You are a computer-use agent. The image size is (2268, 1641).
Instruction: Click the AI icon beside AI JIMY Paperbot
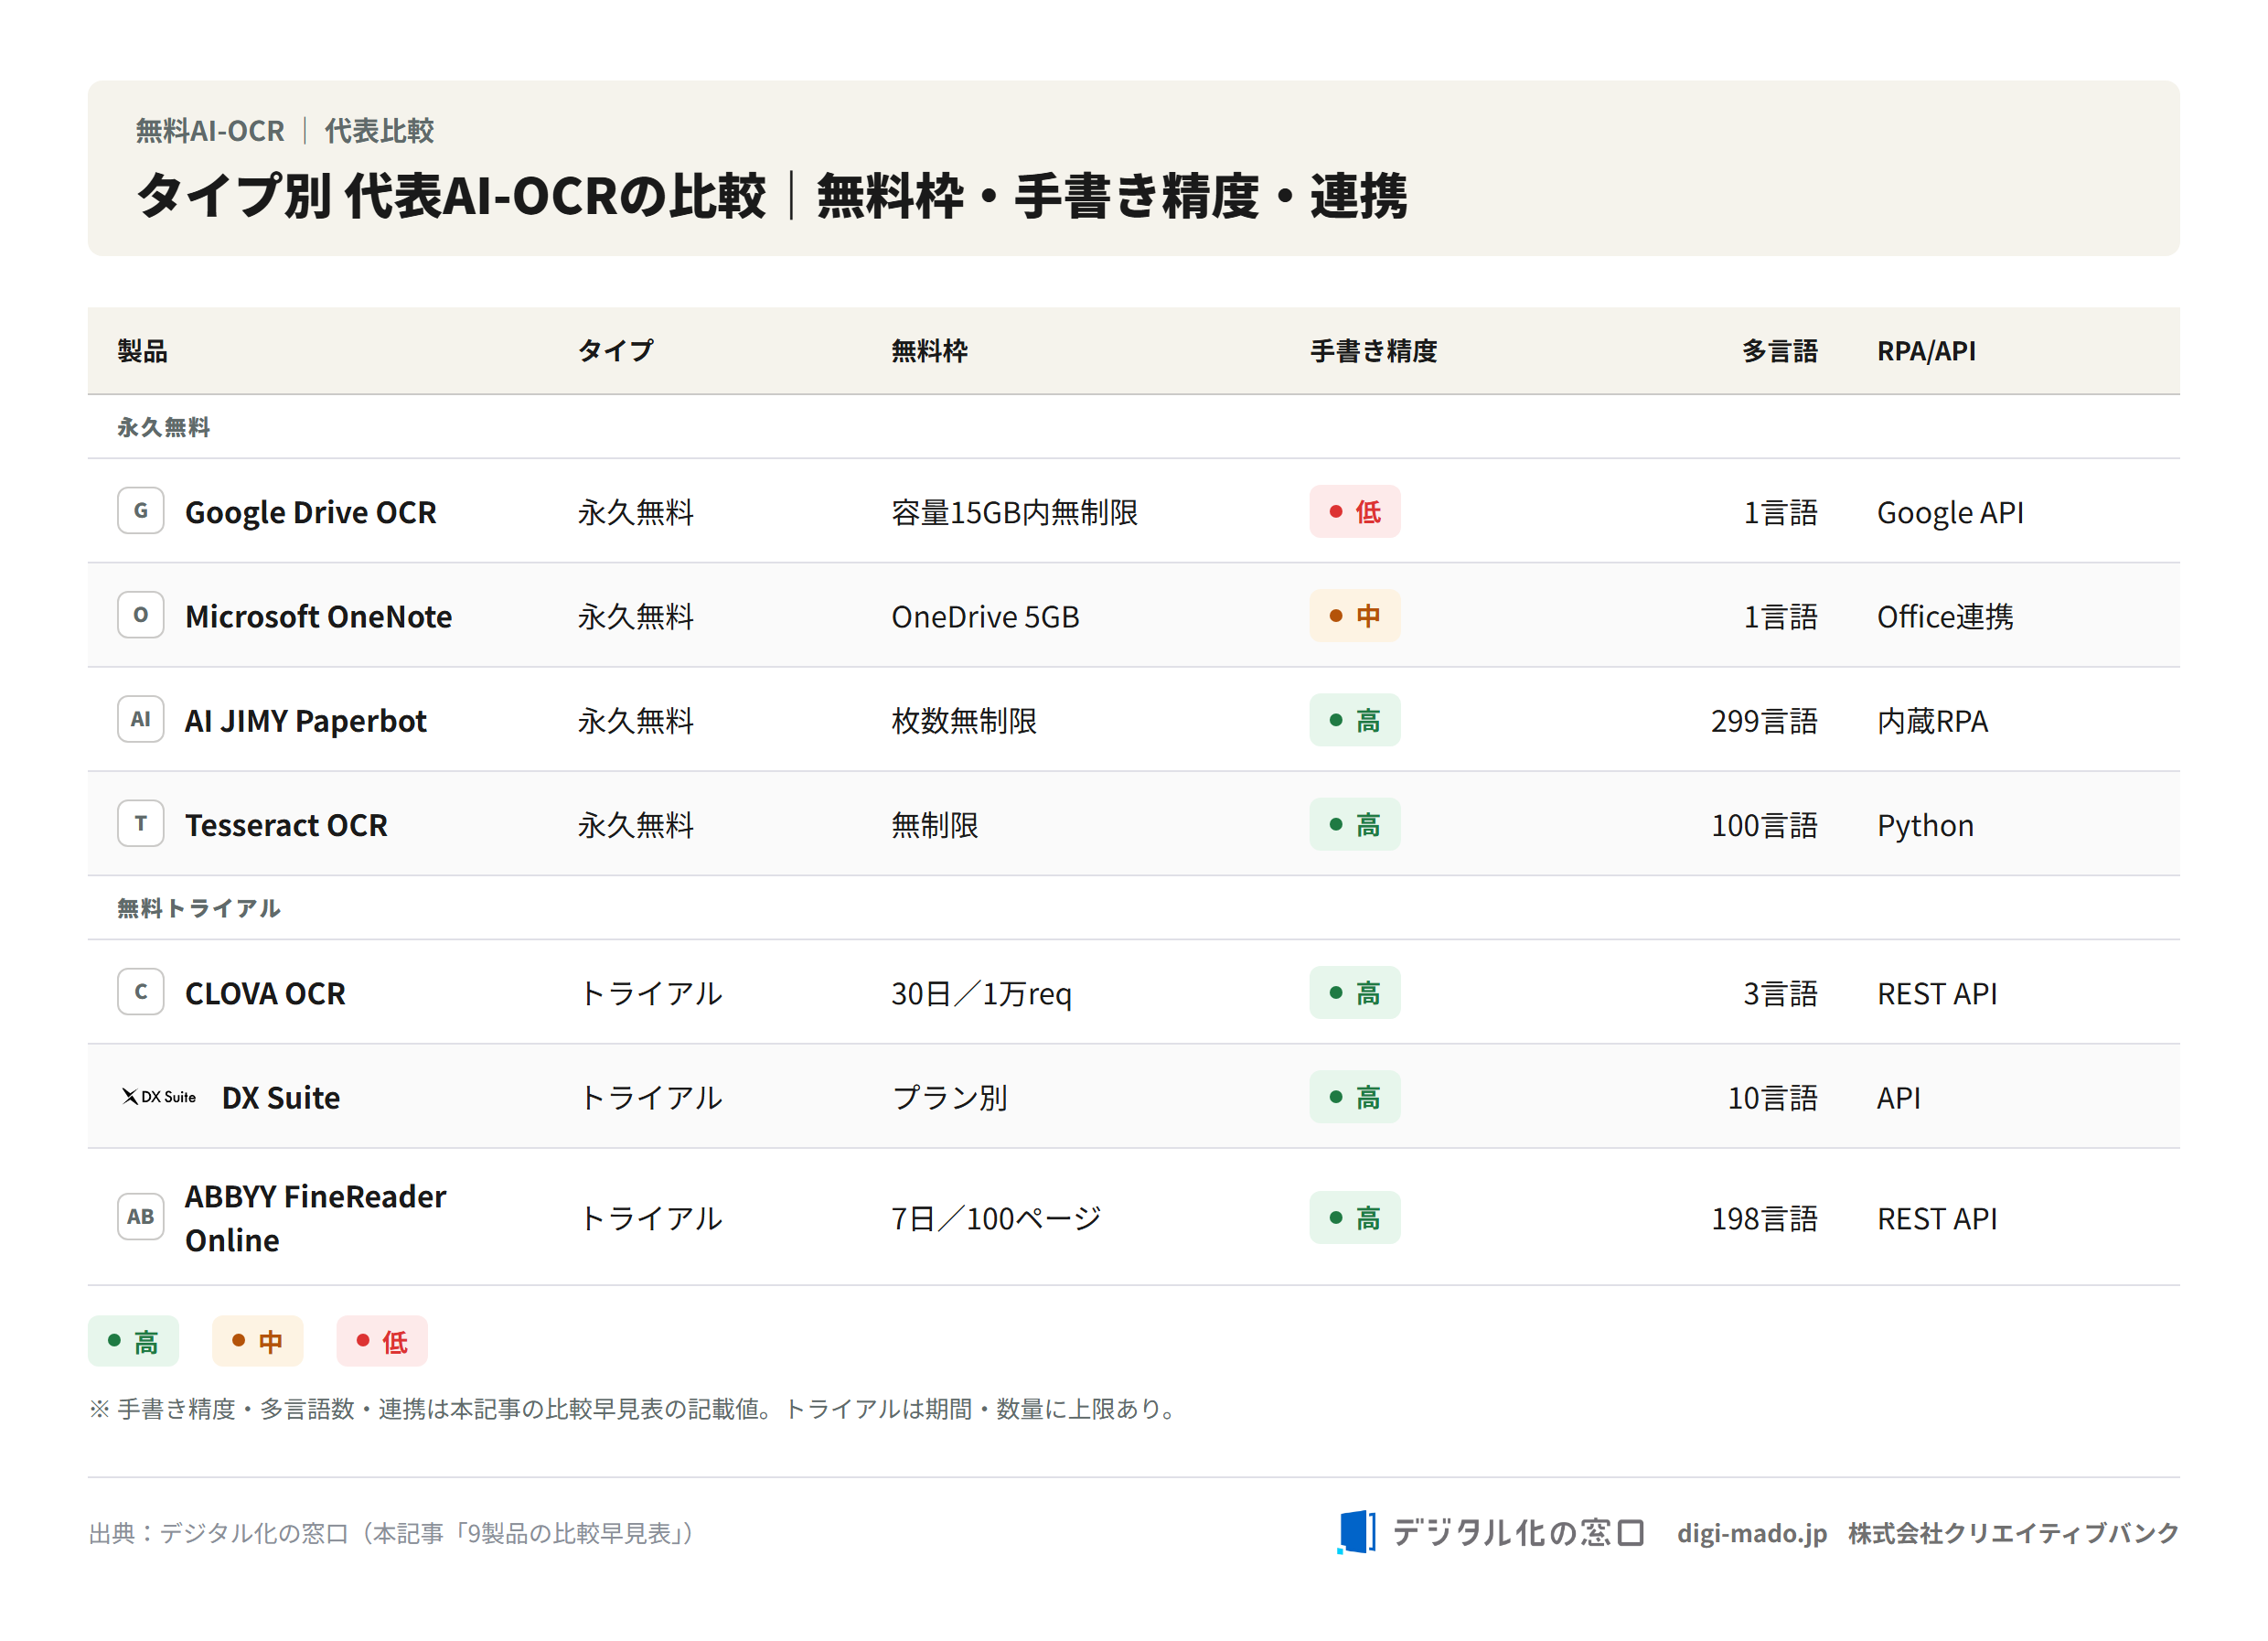141,719
